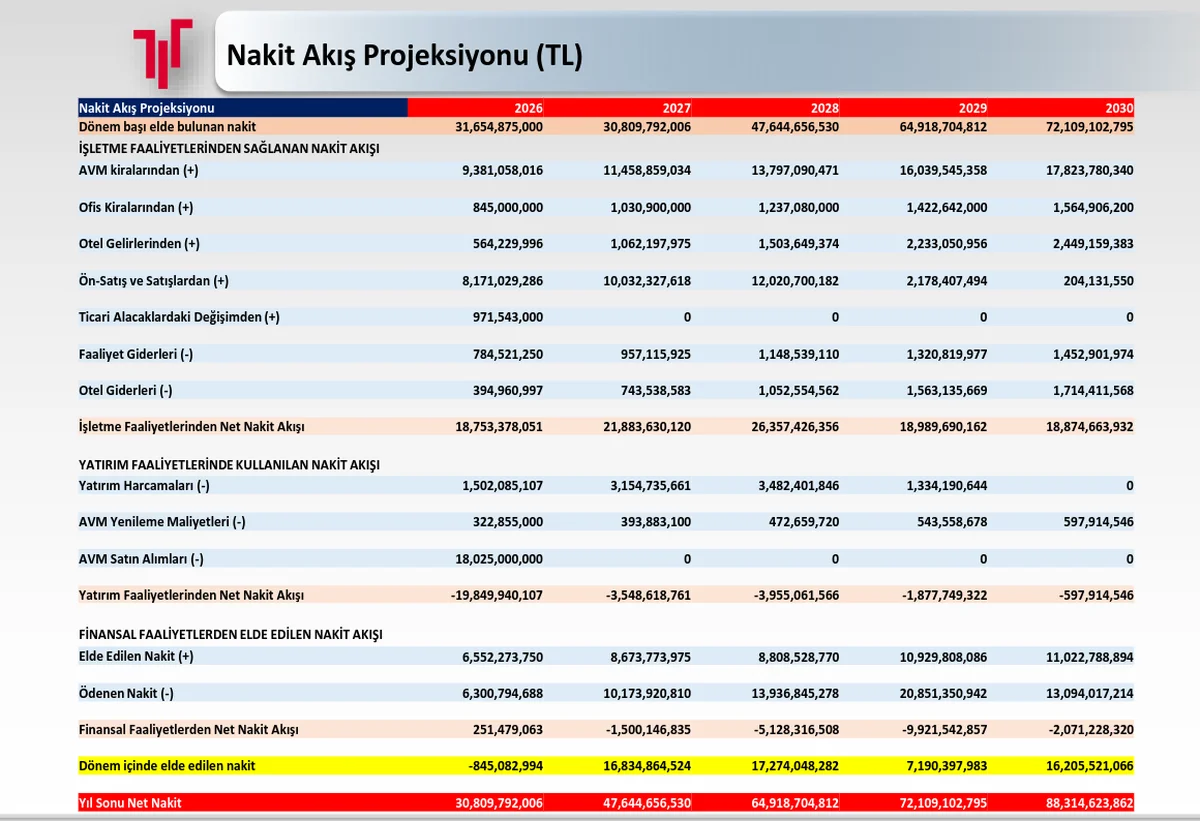
Task: Select the 2030 value 88,314,623,862 cell
Action: click(x=1090, y=802)
